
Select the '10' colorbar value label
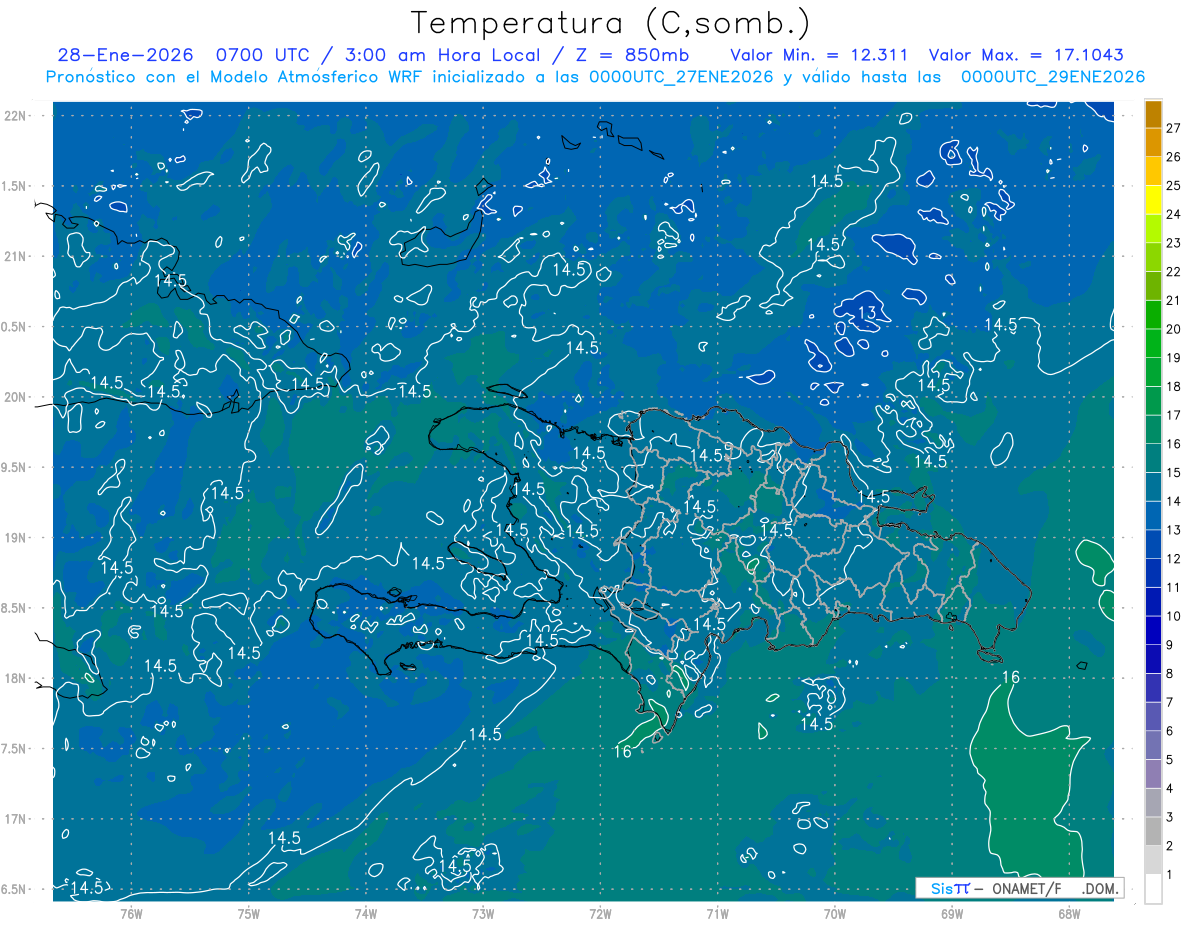tap(1174, 616)
